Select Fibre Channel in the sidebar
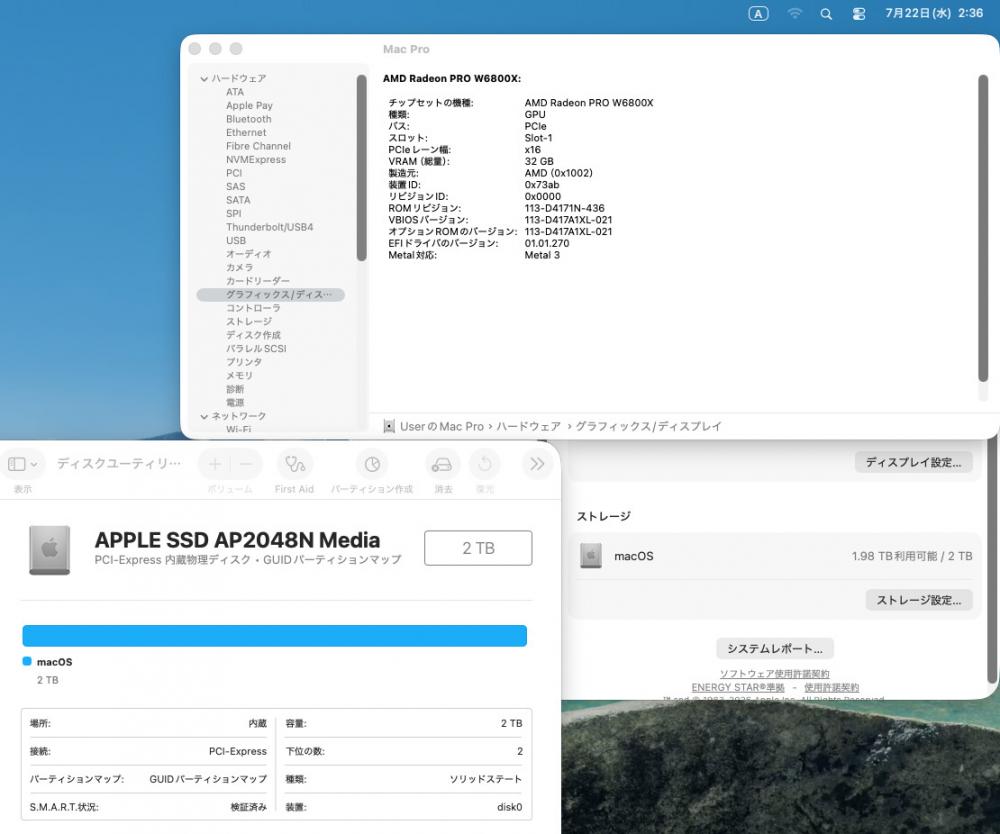This screenshot has width=1000, height=834. pyautogui.click(x=258, y=146)
